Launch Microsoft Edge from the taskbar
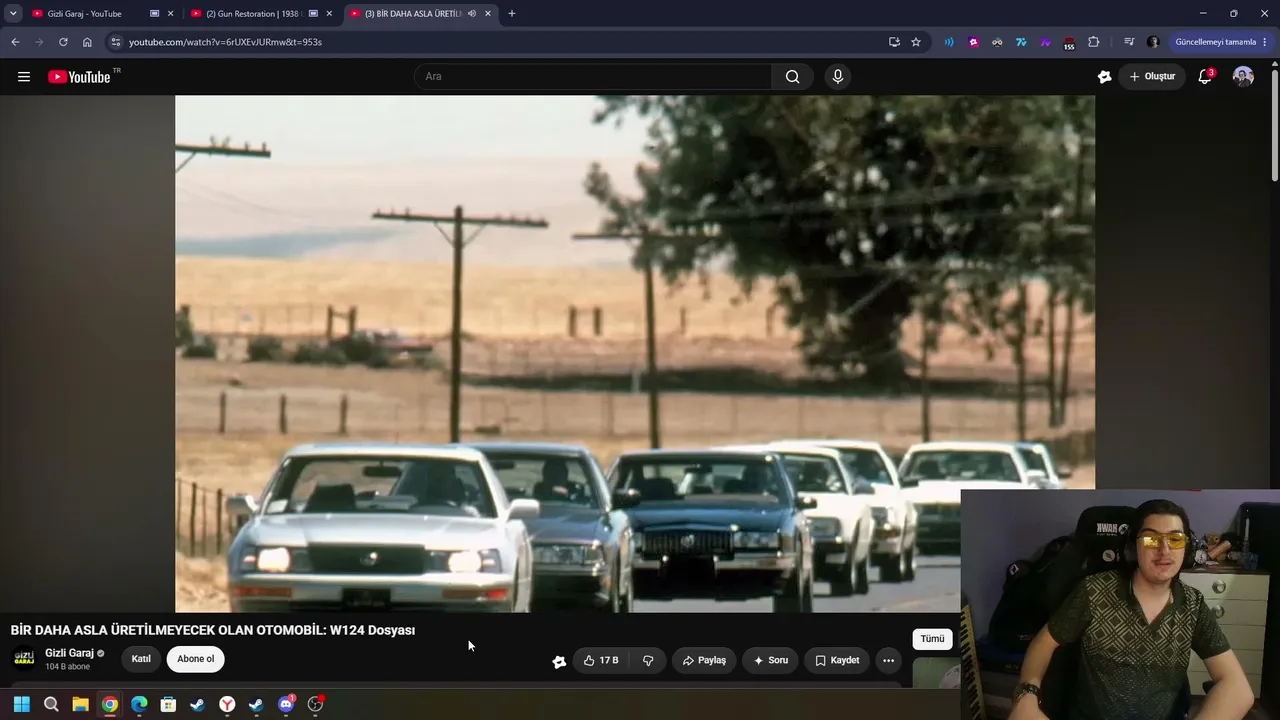 (x=139, y=705)
